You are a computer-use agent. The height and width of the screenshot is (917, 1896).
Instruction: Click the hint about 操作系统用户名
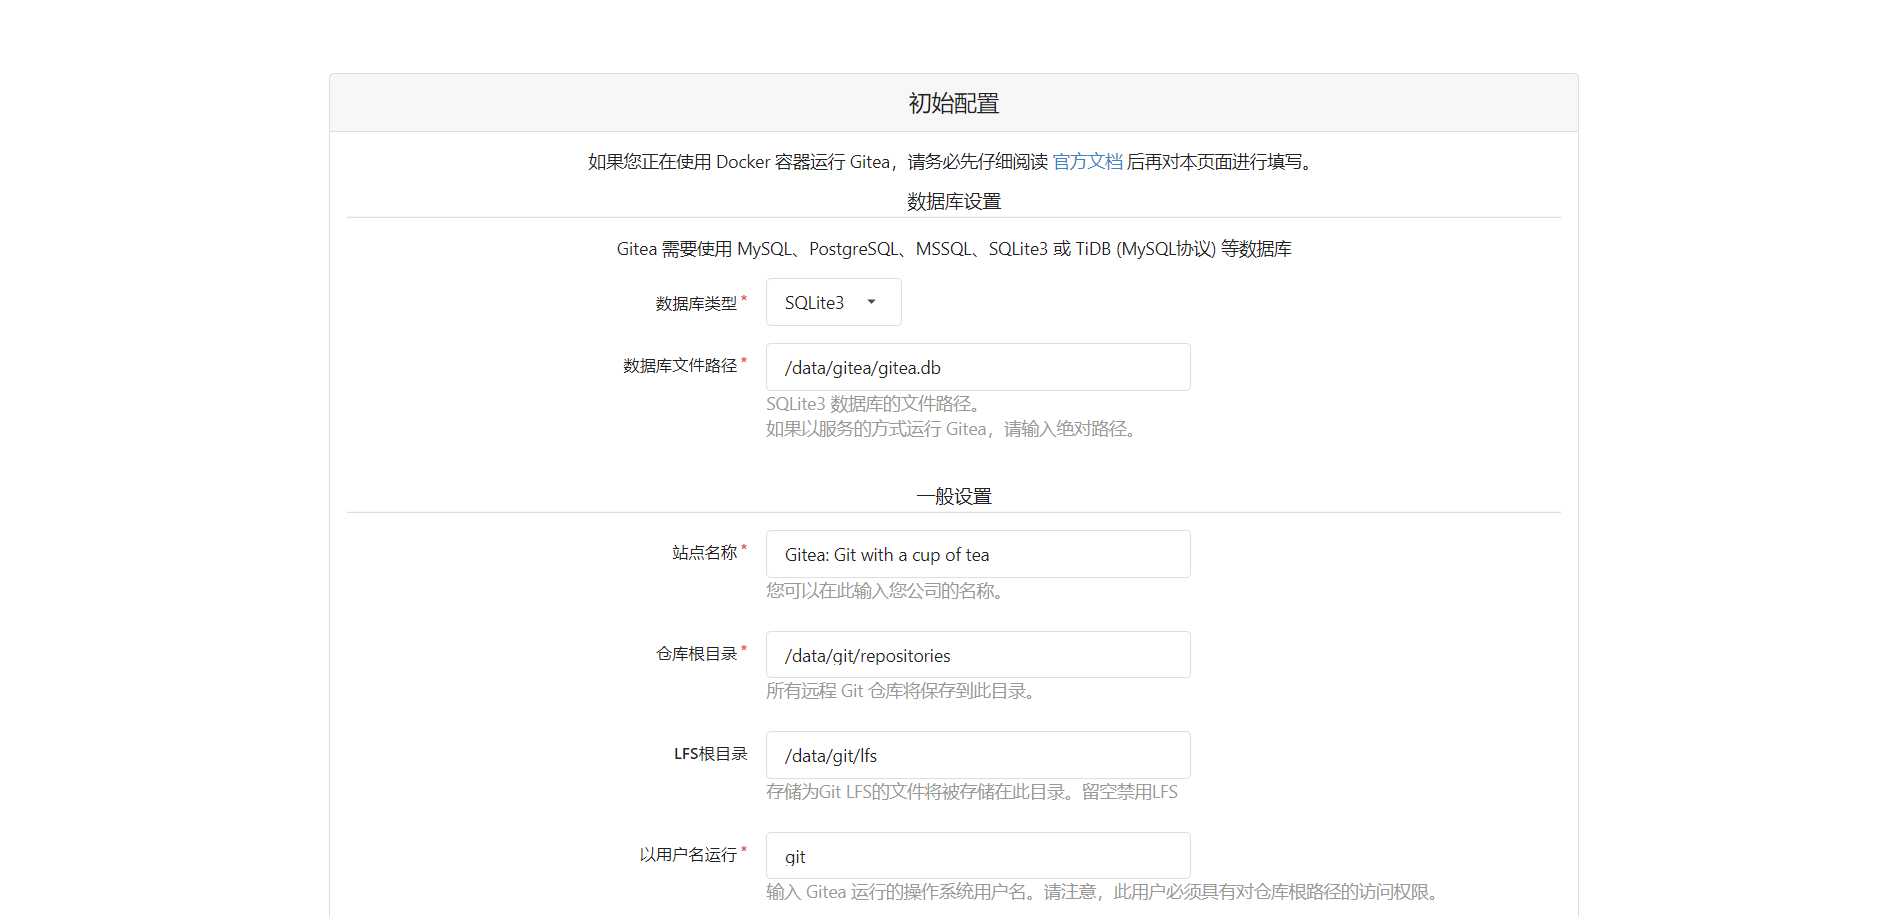[x=1105, y=892]
